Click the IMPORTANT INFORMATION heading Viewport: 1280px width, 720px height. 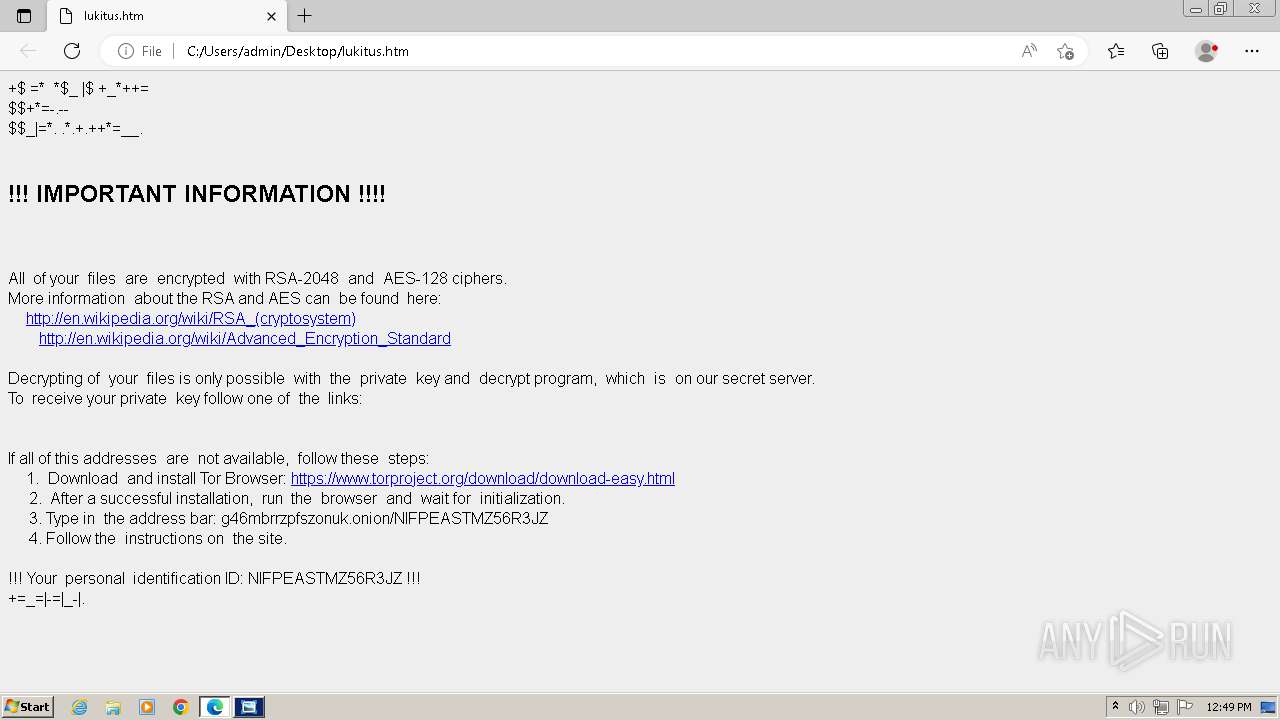click(x=197, y=193)
